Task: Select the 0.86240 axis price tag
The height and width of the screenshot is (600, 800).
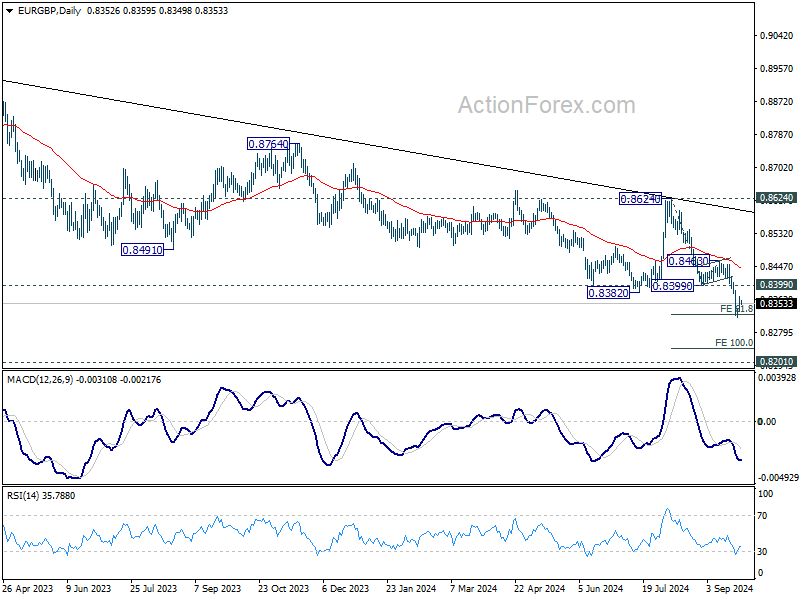Action: pyautogui.click(x=777, y=198)
